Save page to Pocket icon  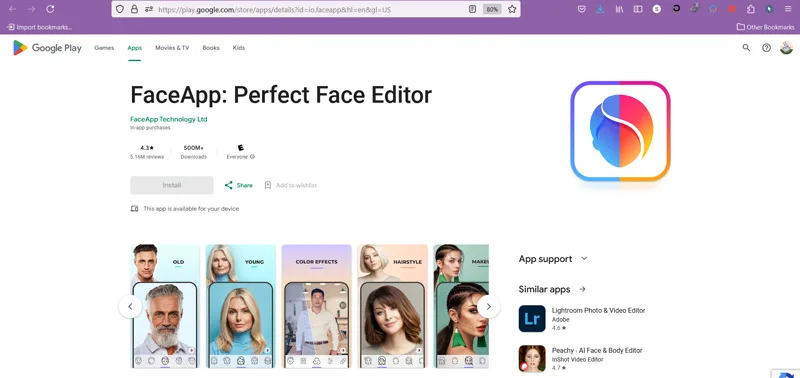(582, 9)
